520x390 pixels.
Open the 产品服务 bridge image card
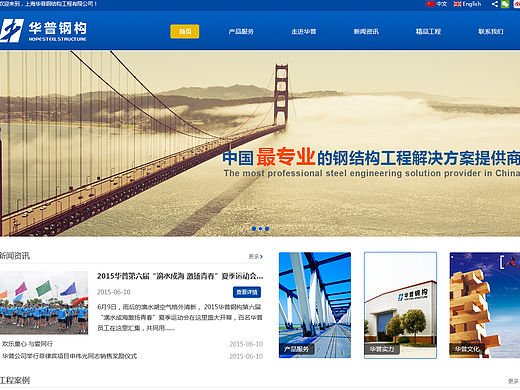315,305
